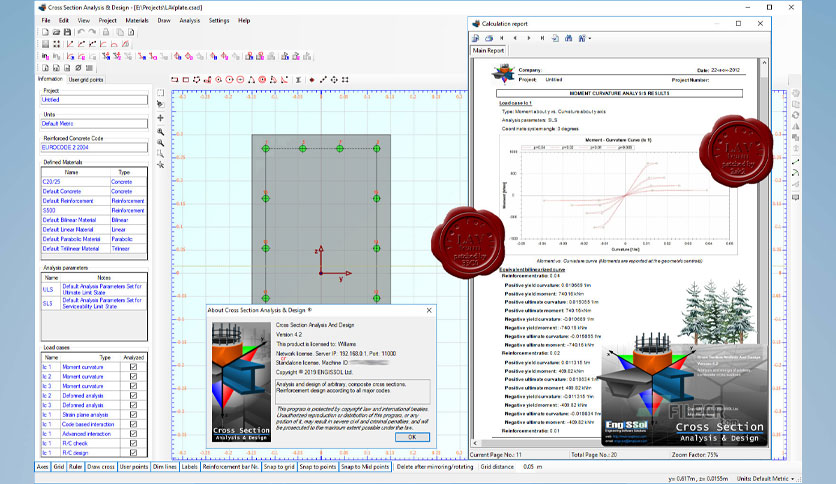Open the Materials menu
This screenshot has height=484, width=836.
pos(137,20)
